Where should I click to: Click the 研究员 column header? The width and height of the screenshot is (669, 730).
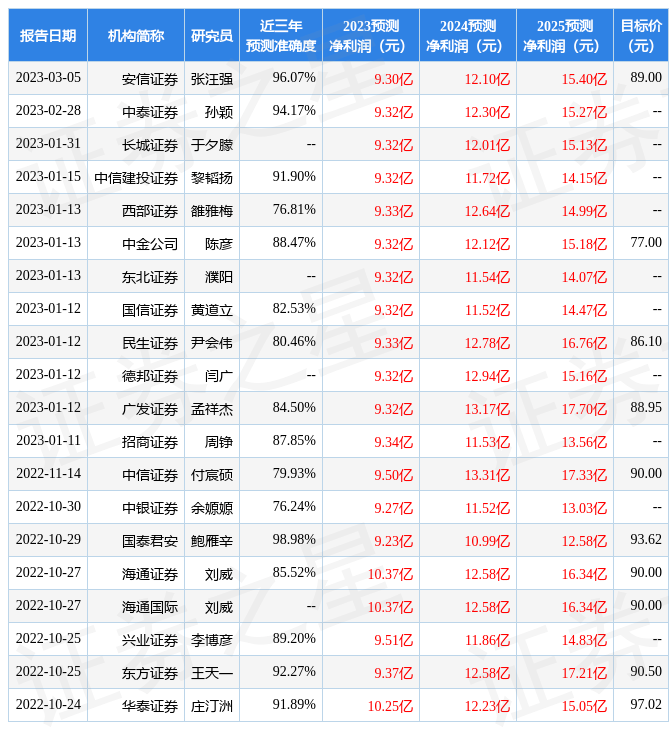point(212,35)
